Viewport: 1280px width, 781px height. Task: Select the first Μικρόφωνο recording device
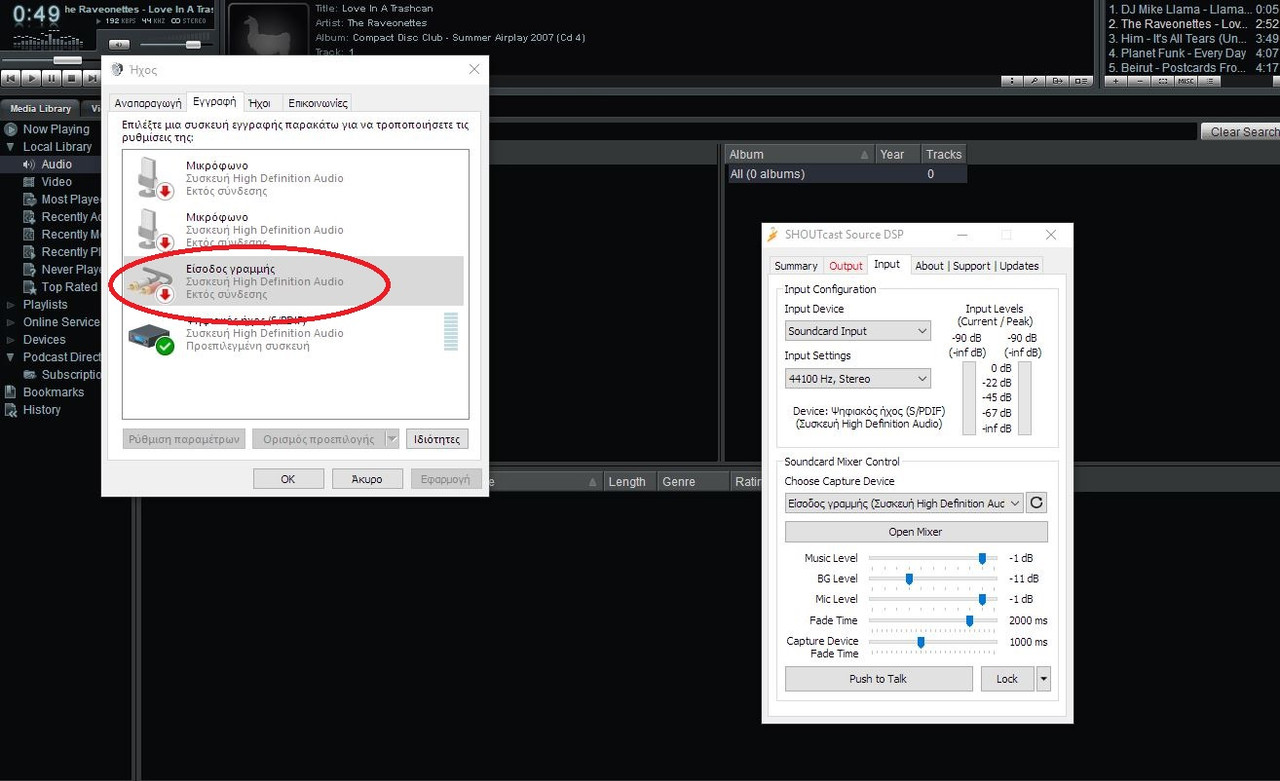295,178
